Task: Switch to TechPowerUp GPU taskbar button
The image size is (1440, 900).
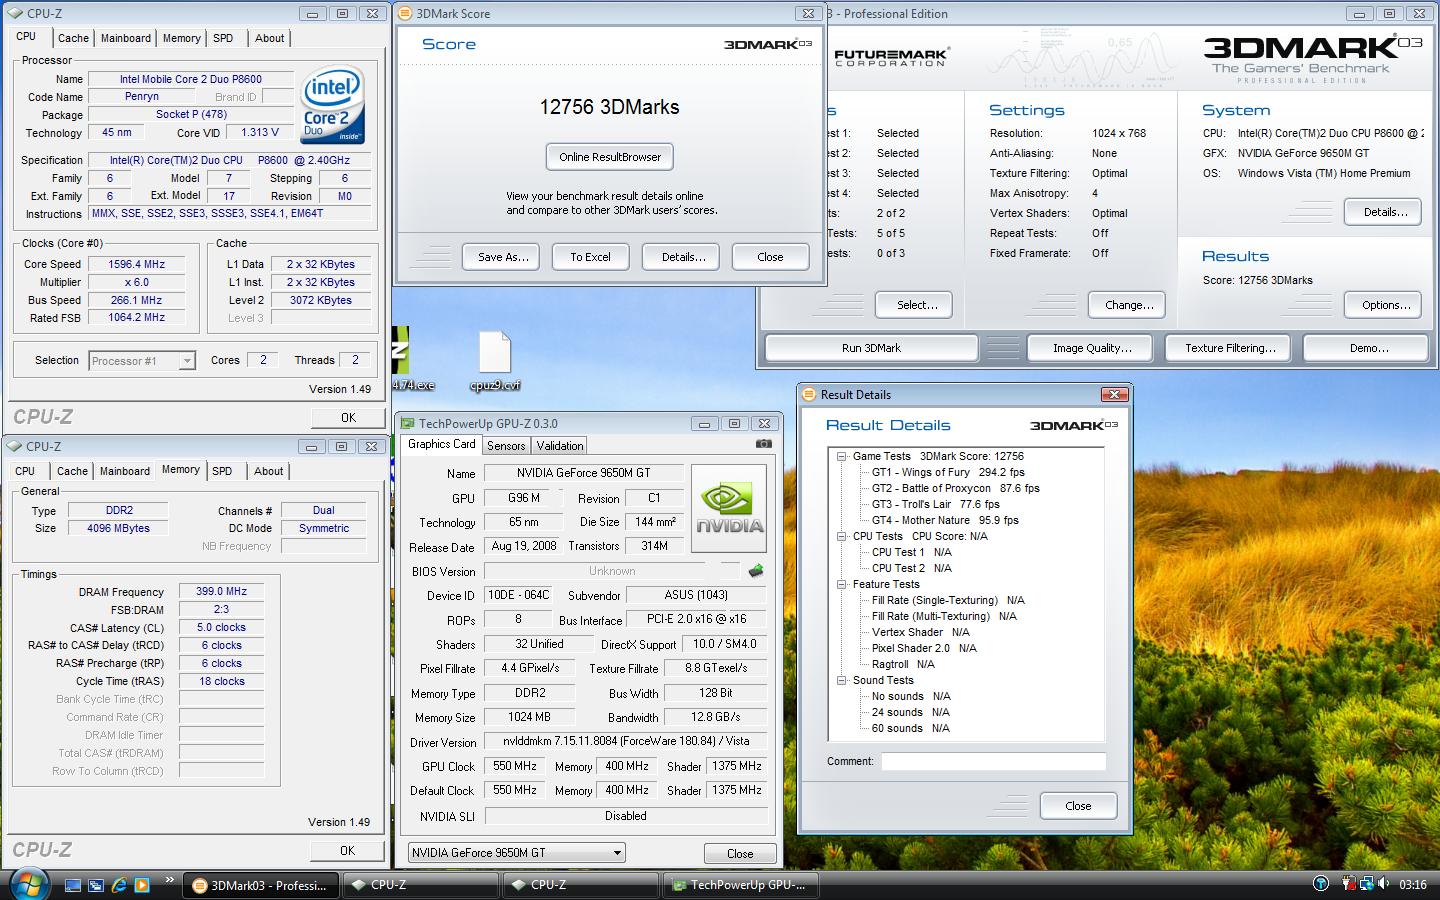Action: click(x=741, y=885)
